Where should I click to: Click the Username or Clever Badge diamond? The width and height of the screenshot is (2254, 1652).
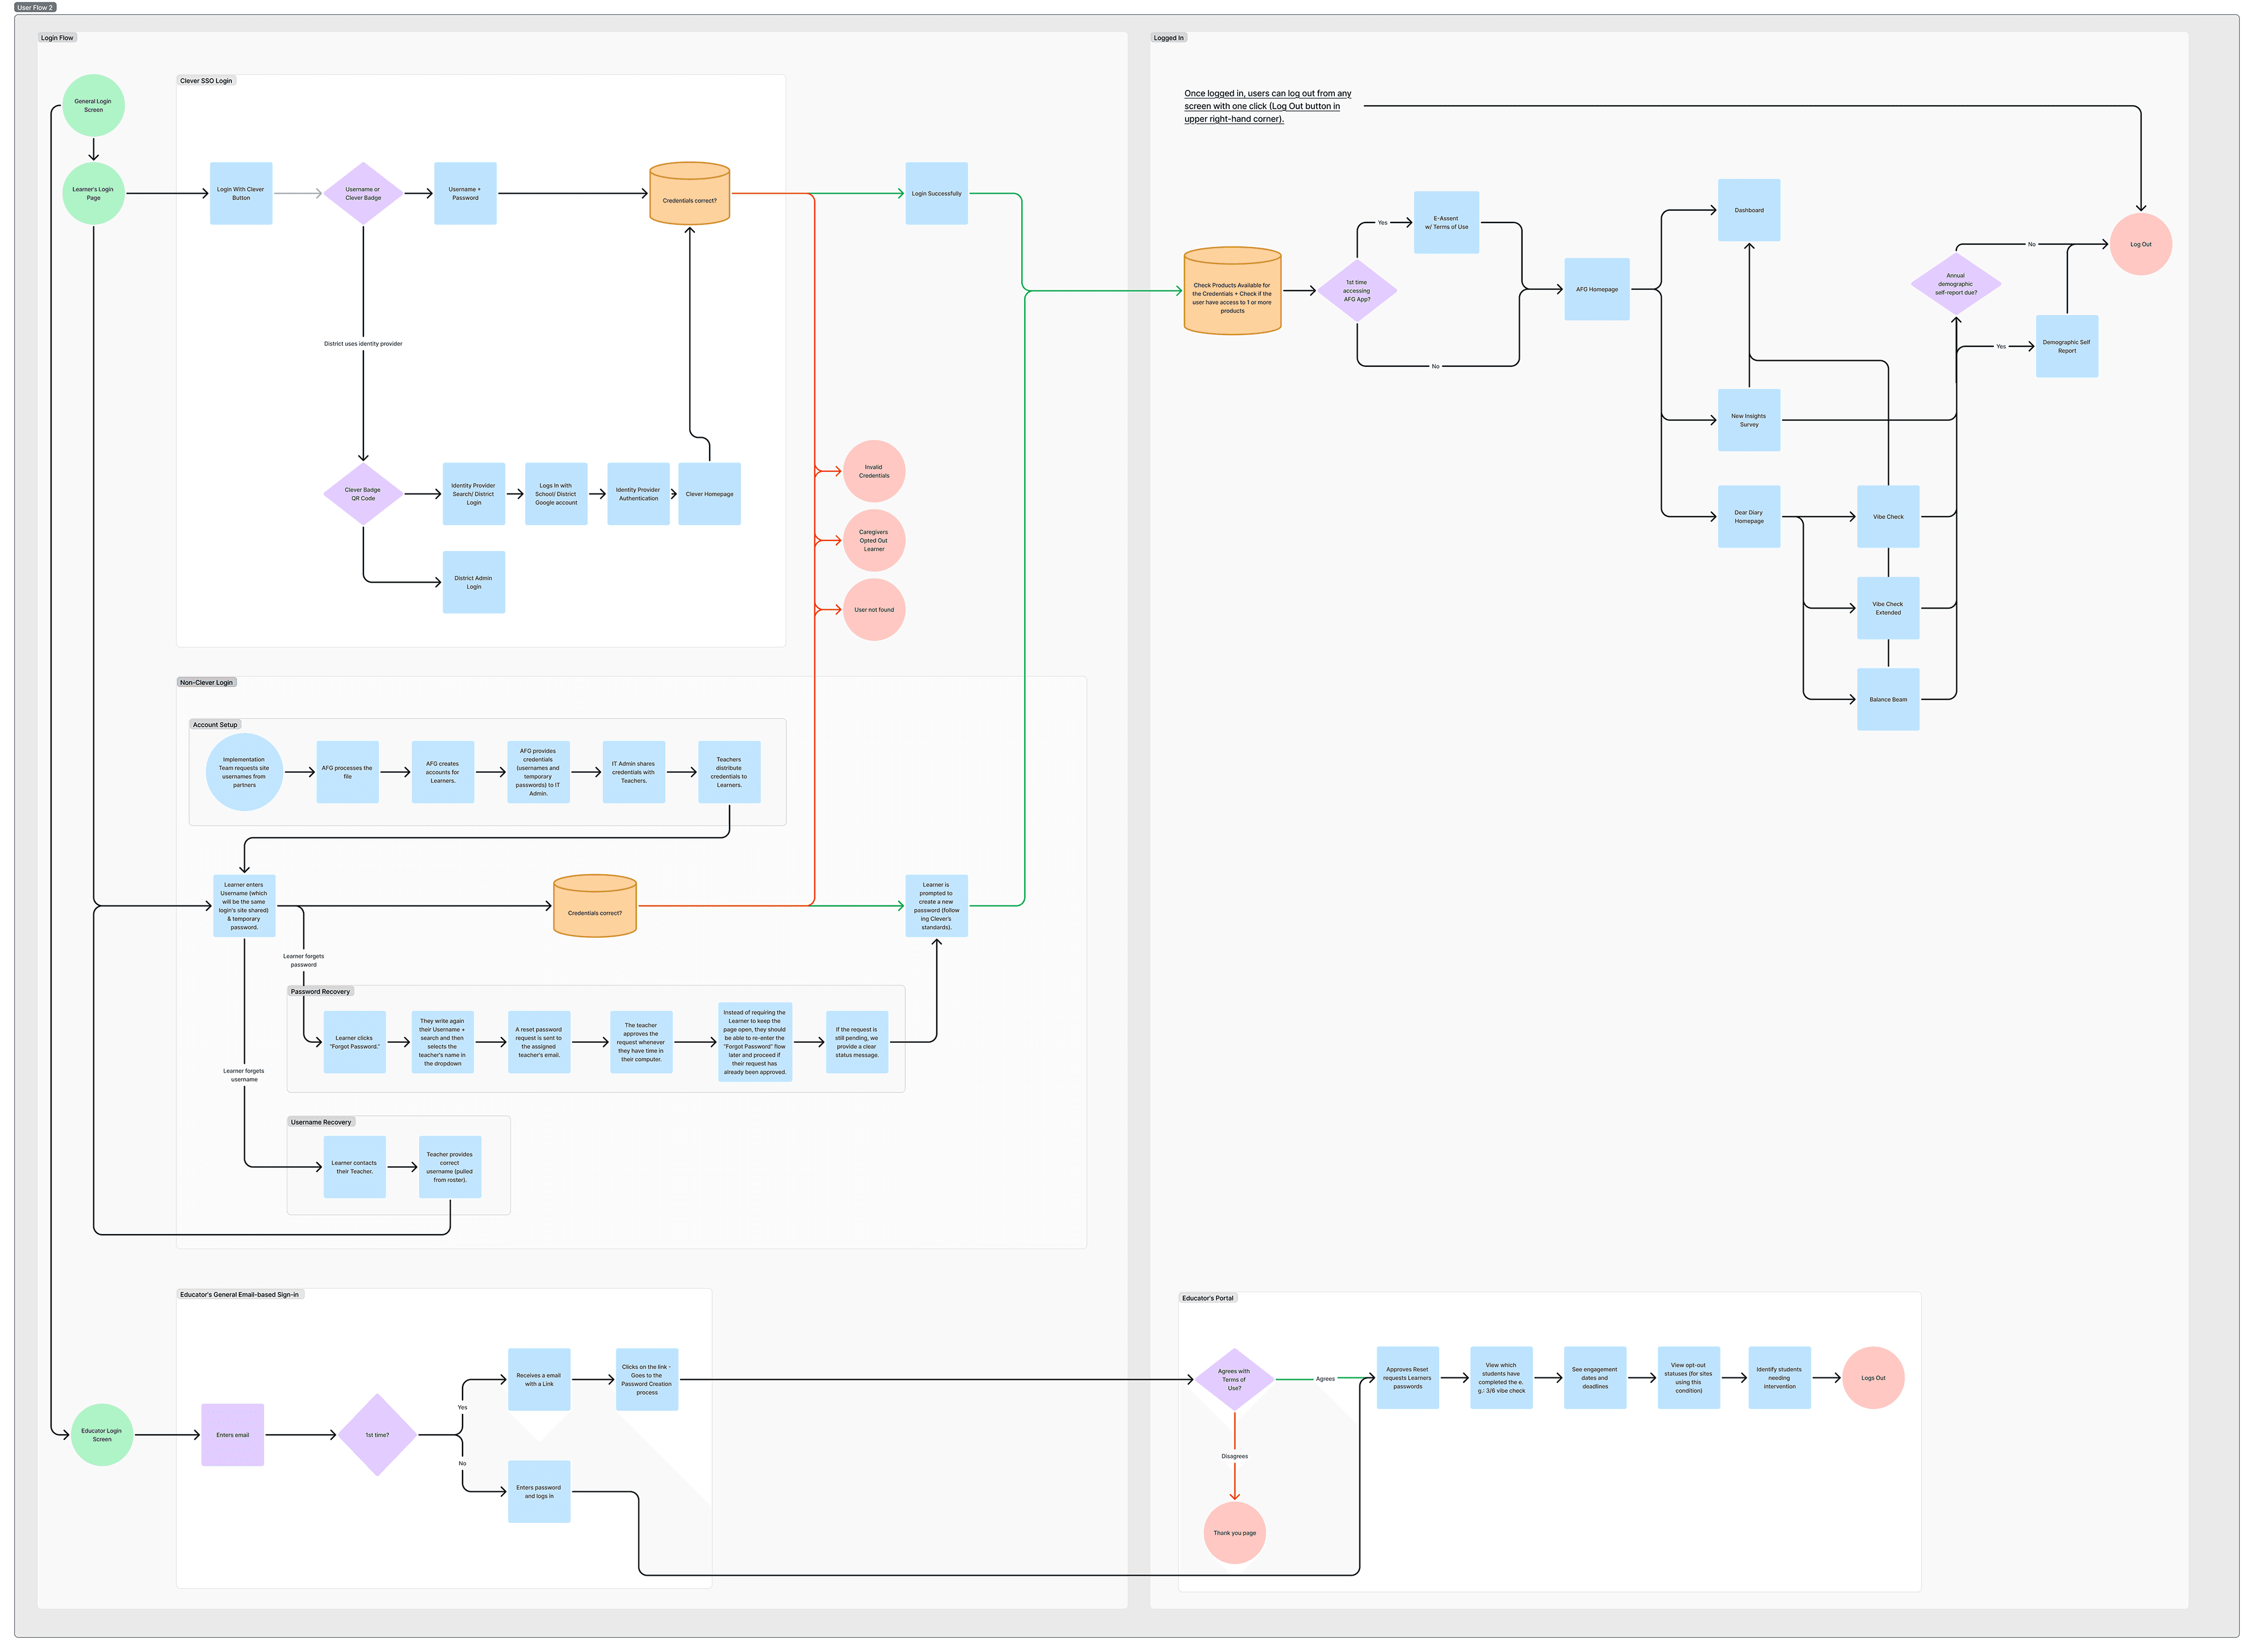[363, 193]
